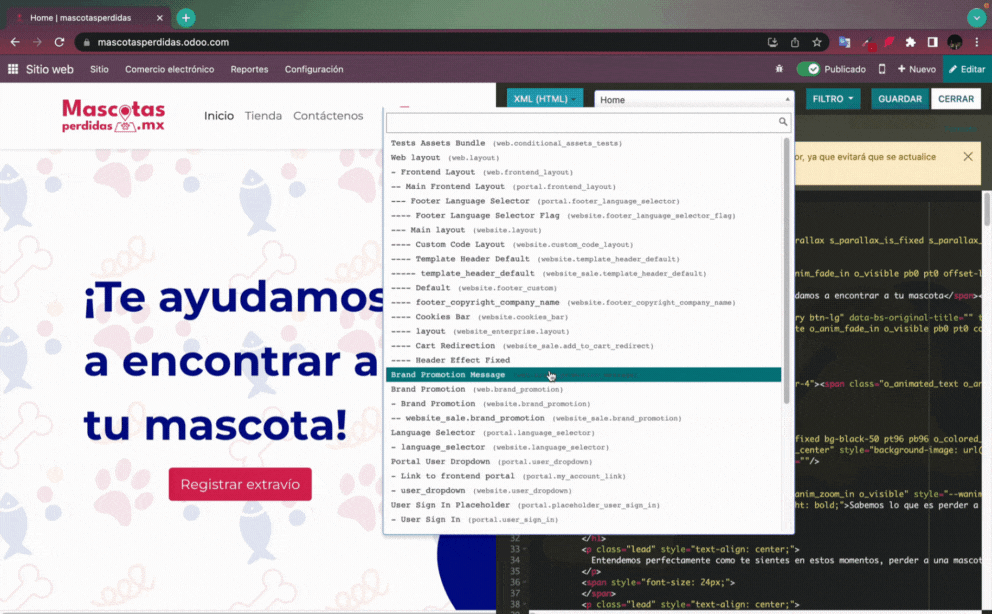Toggle the browser side panel
The image size is (992, 614).
pyautogui.click(x=933, y=42)
